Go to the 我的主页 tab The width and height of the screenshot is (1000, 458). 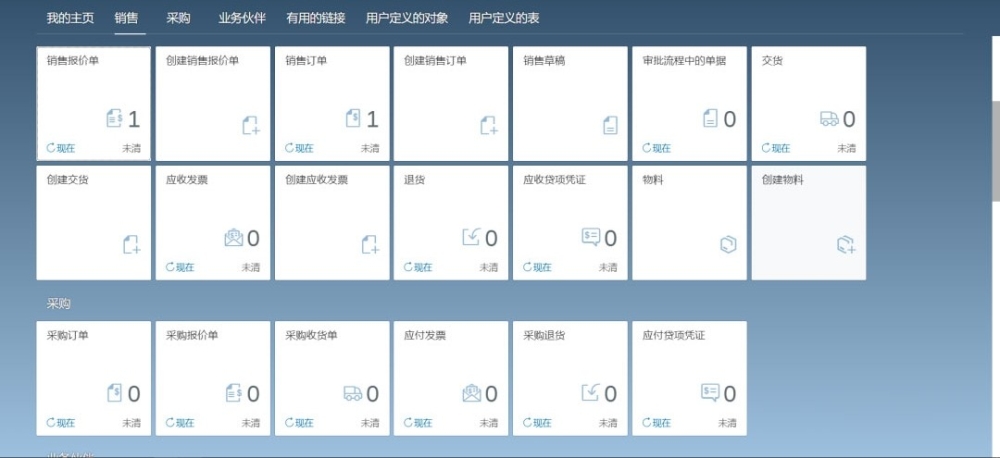[70, 18]
